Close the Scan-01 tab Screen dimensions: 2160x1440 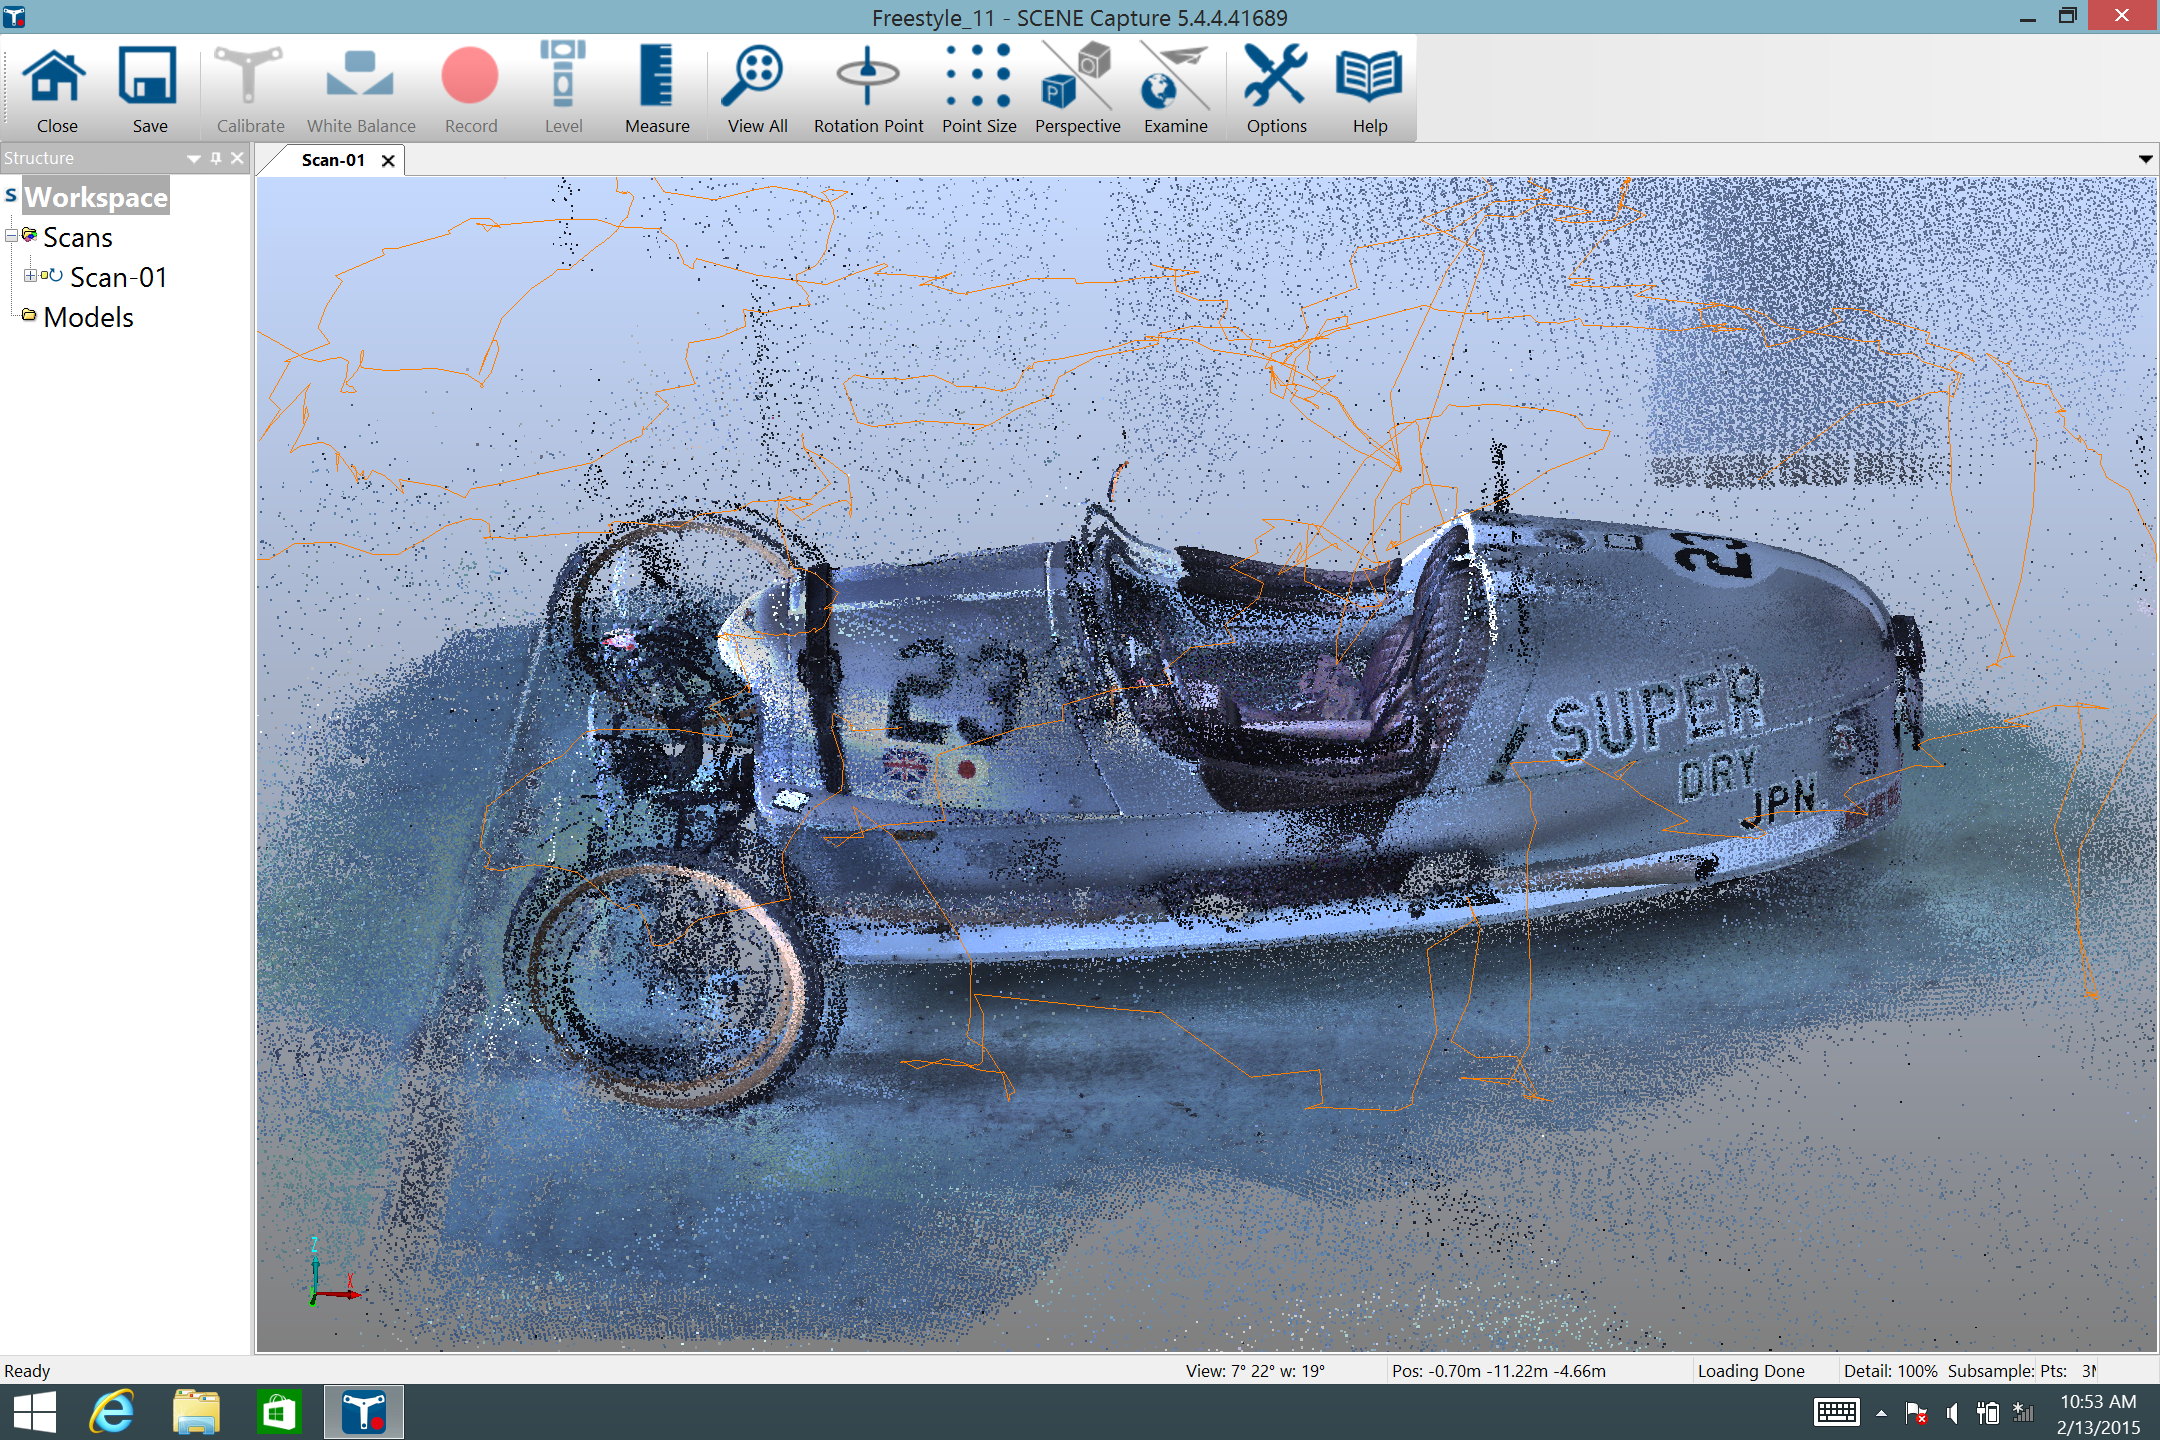(388, 160)
